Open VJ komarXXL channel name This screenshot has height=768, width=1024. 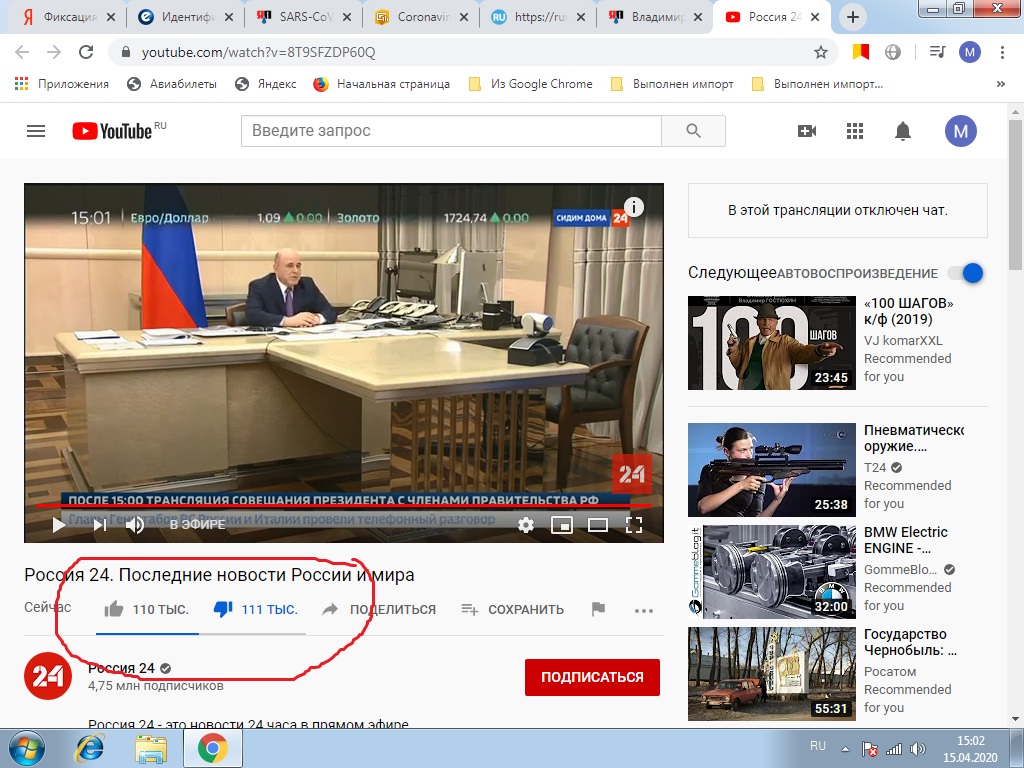pyautogui.click(x=903, y=340)
